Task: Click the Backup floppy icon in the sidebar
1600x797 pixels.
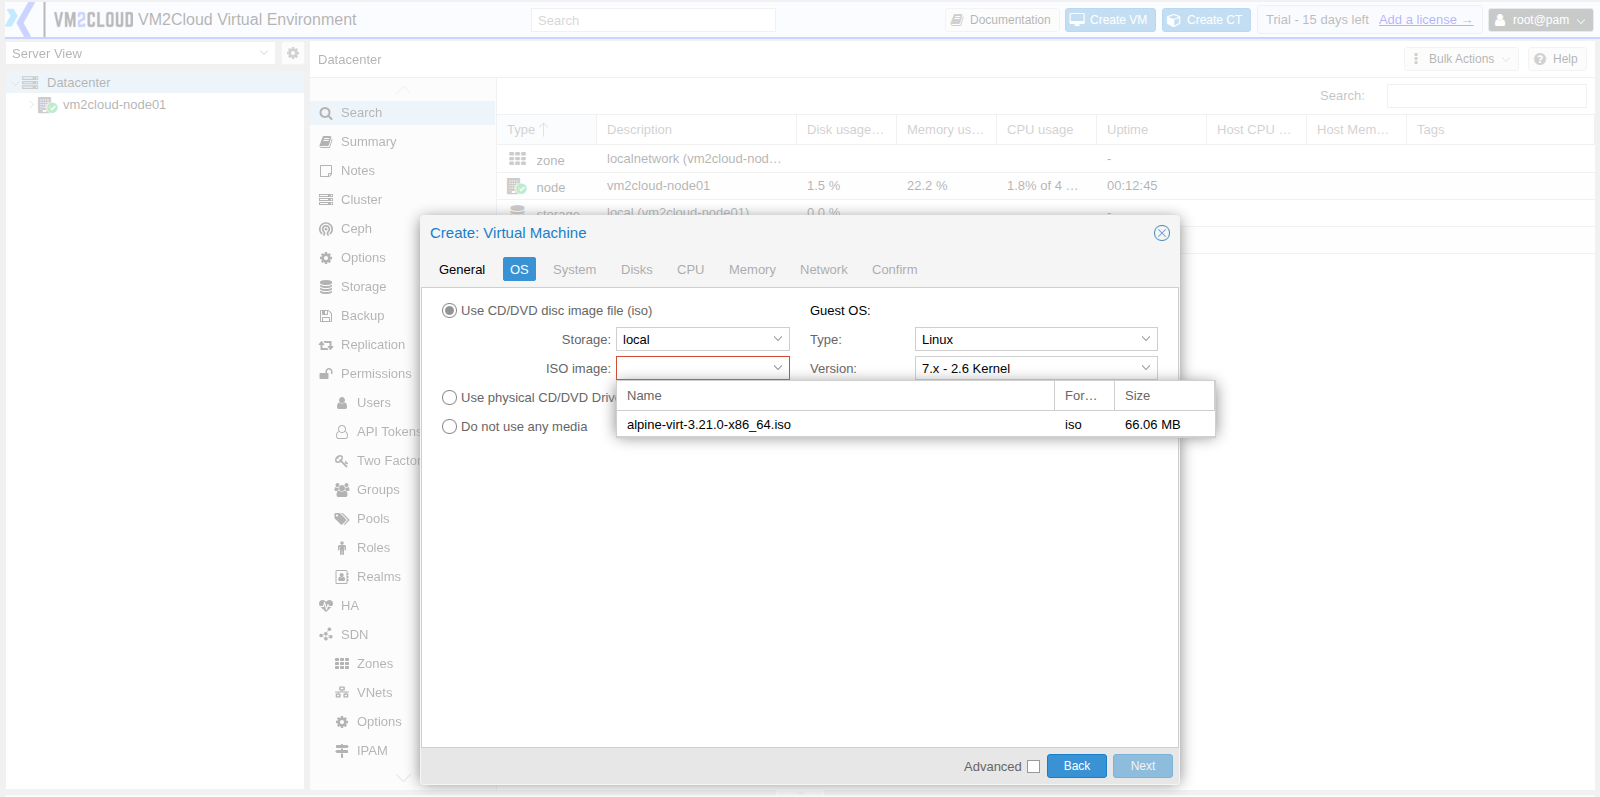Action: pyautogui.click(x=326, y=316)
